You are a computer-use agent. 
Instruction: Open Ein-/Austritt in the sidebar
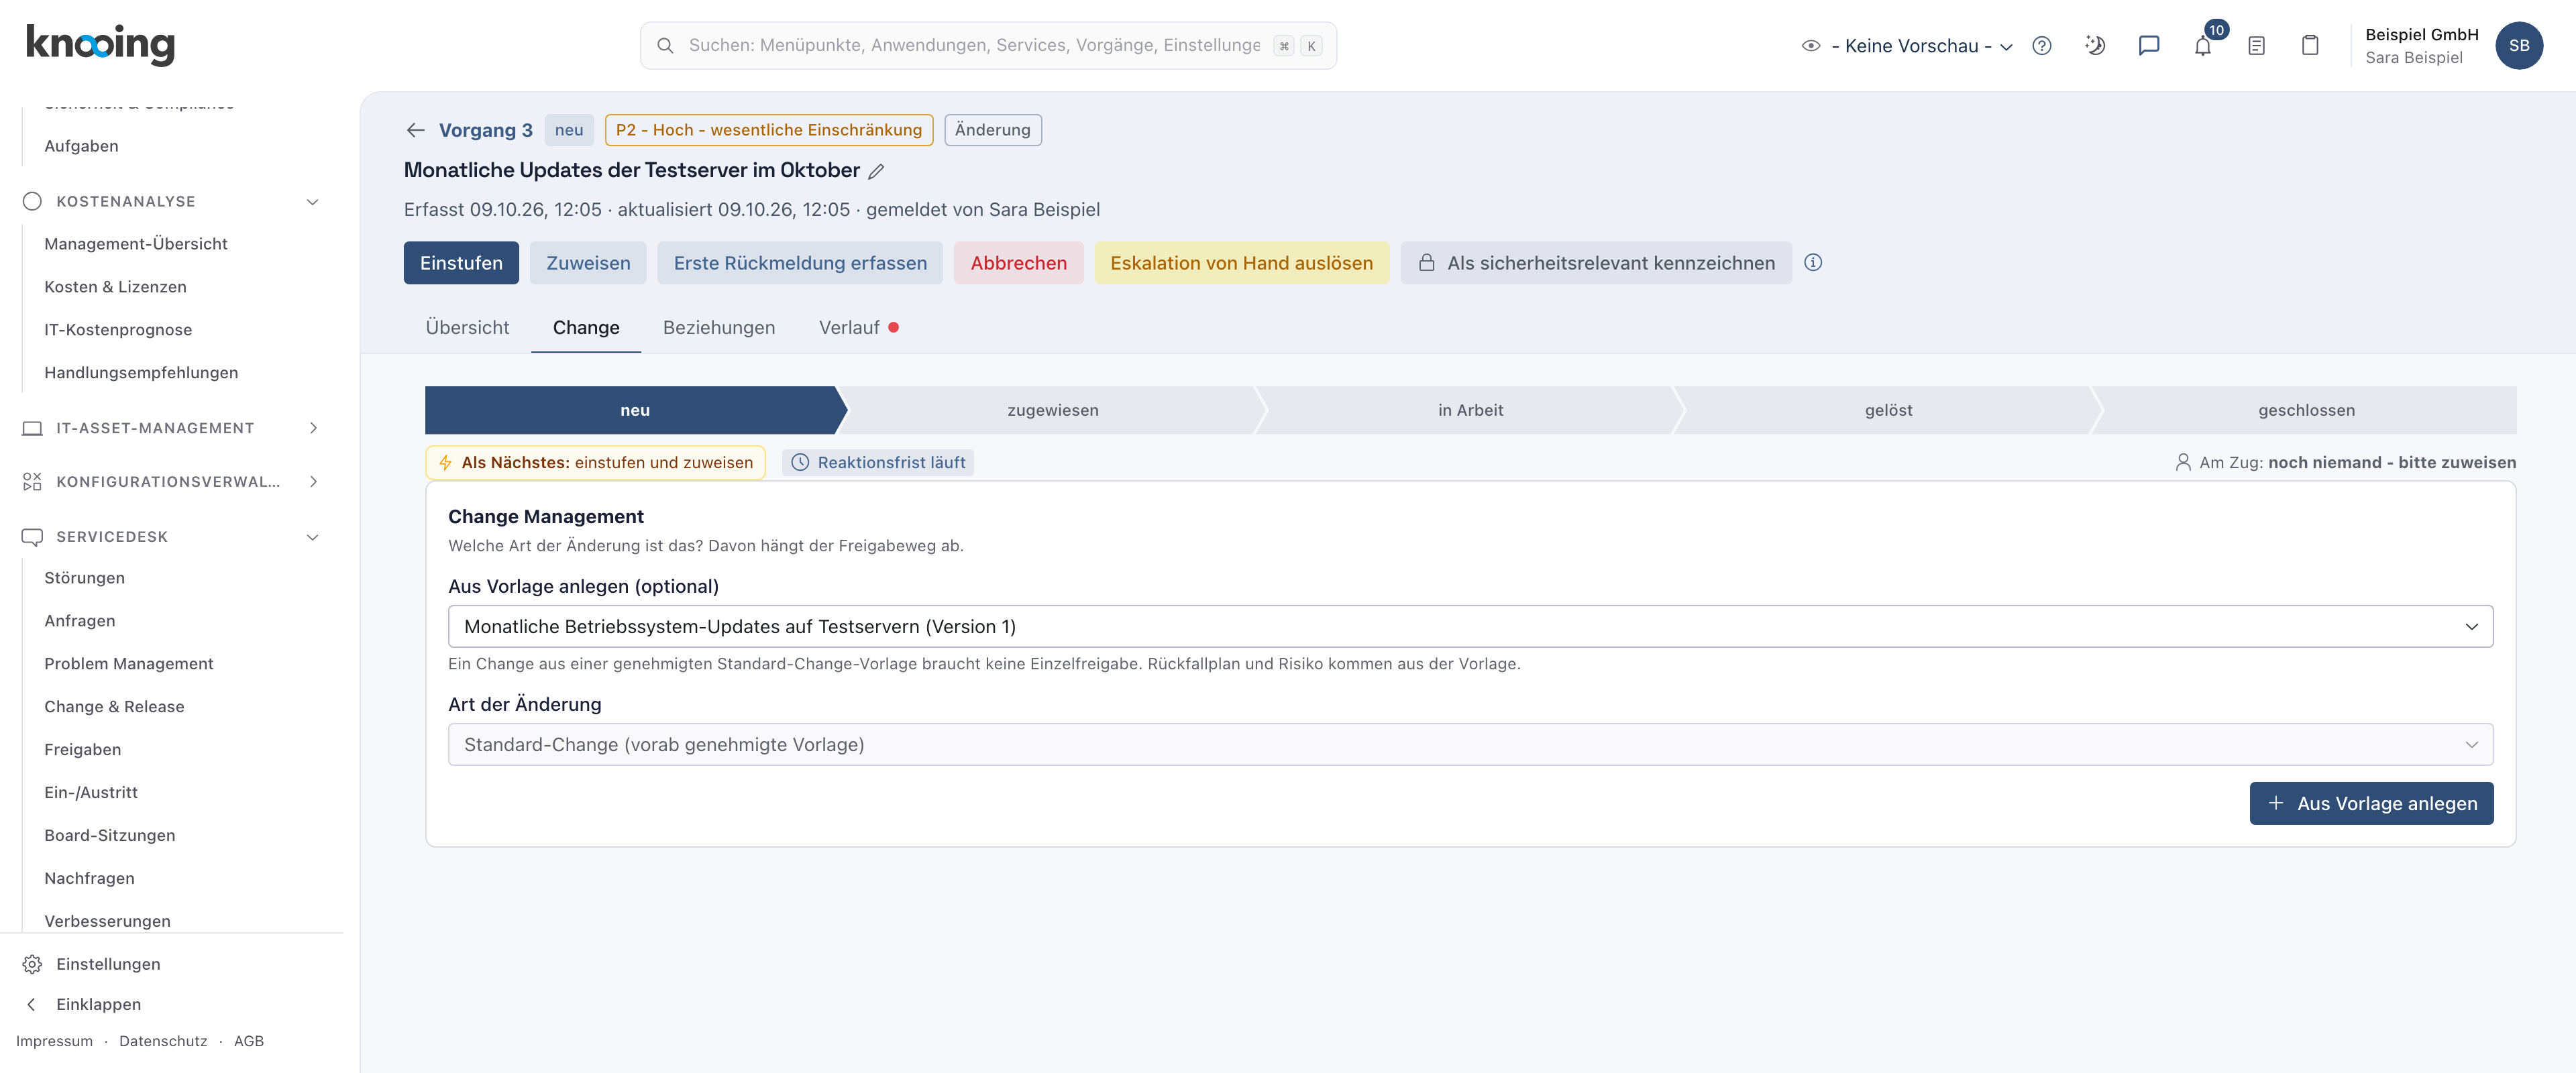click(91, 793)
